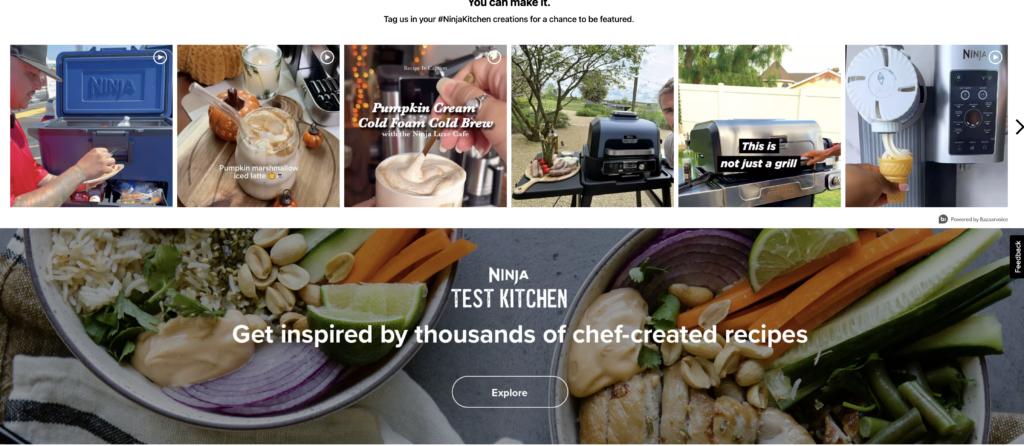Open the Pumpkin Cream Cold Foam post
The width and height of the screenshot is (1024, 446).
point(425,126)
